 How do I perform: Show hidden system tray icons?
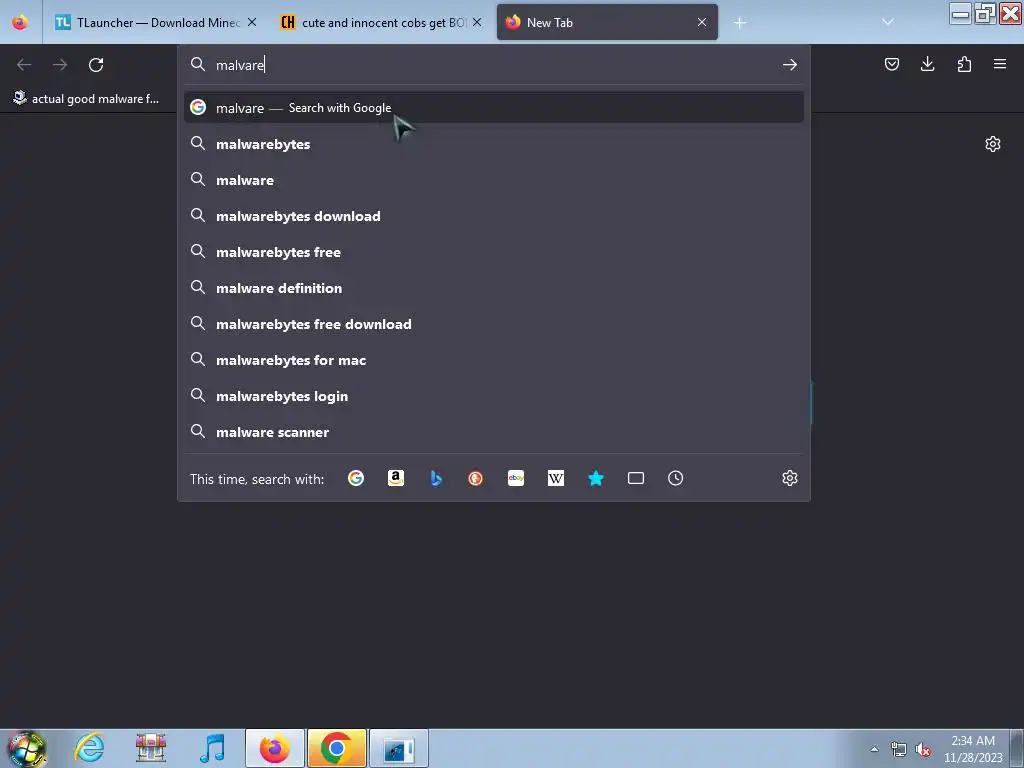(874, 749)
